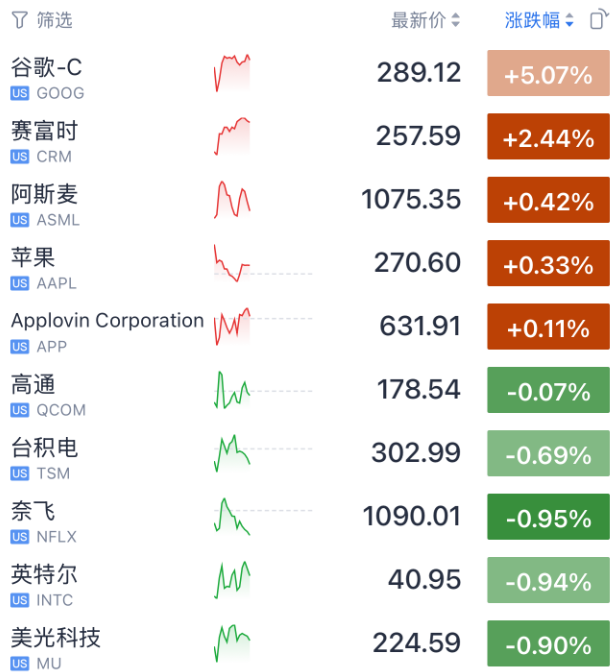Screen dimensions: 612x672
Task: Sort by change percent column (涨跌幅)
Action: 539,20
